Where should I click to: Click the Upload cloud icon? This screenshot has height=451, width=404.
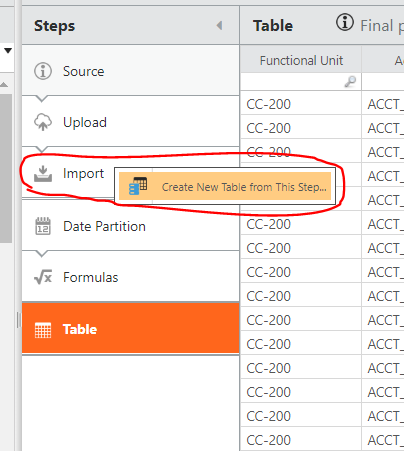click(x=43, y=122)
